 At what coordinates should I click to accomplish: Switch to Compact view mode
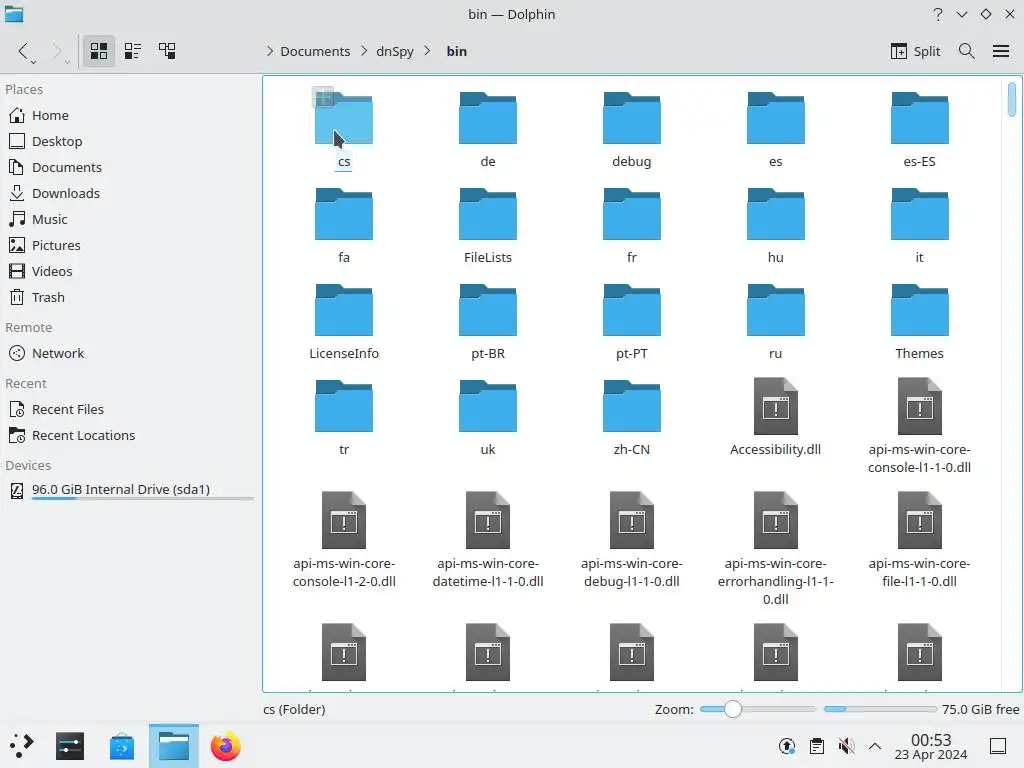coord(133,51)
